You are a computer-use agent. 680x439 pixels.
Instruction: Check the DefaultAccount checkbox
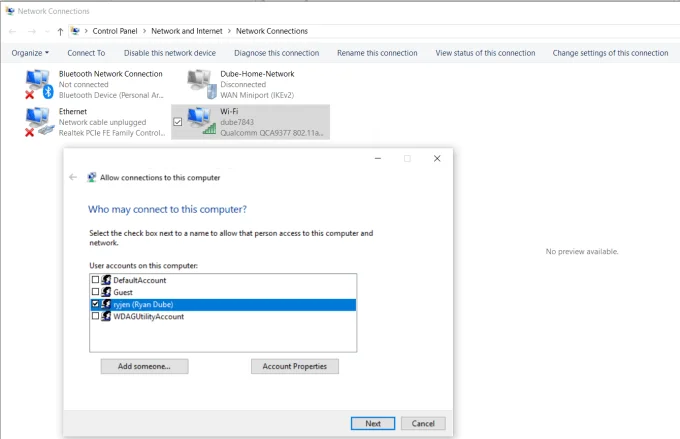coord(96,281)
